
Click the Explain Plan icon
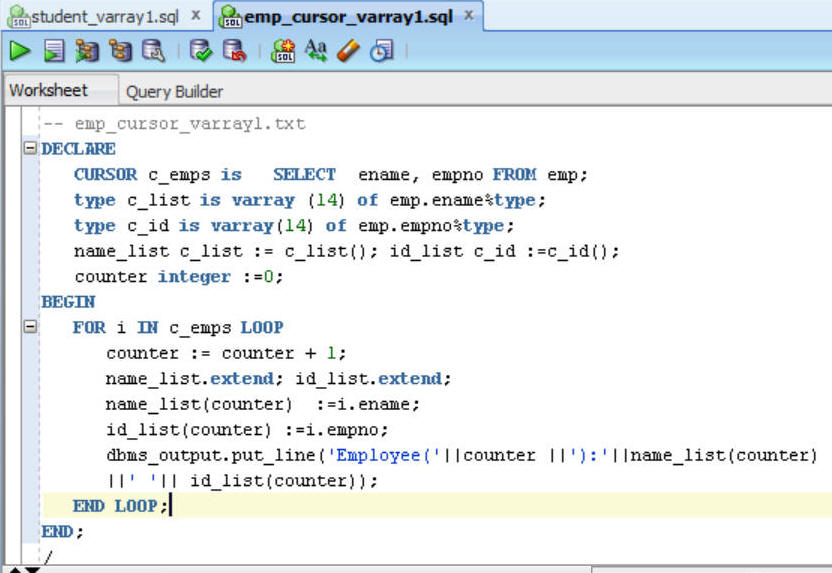[87, 51]
